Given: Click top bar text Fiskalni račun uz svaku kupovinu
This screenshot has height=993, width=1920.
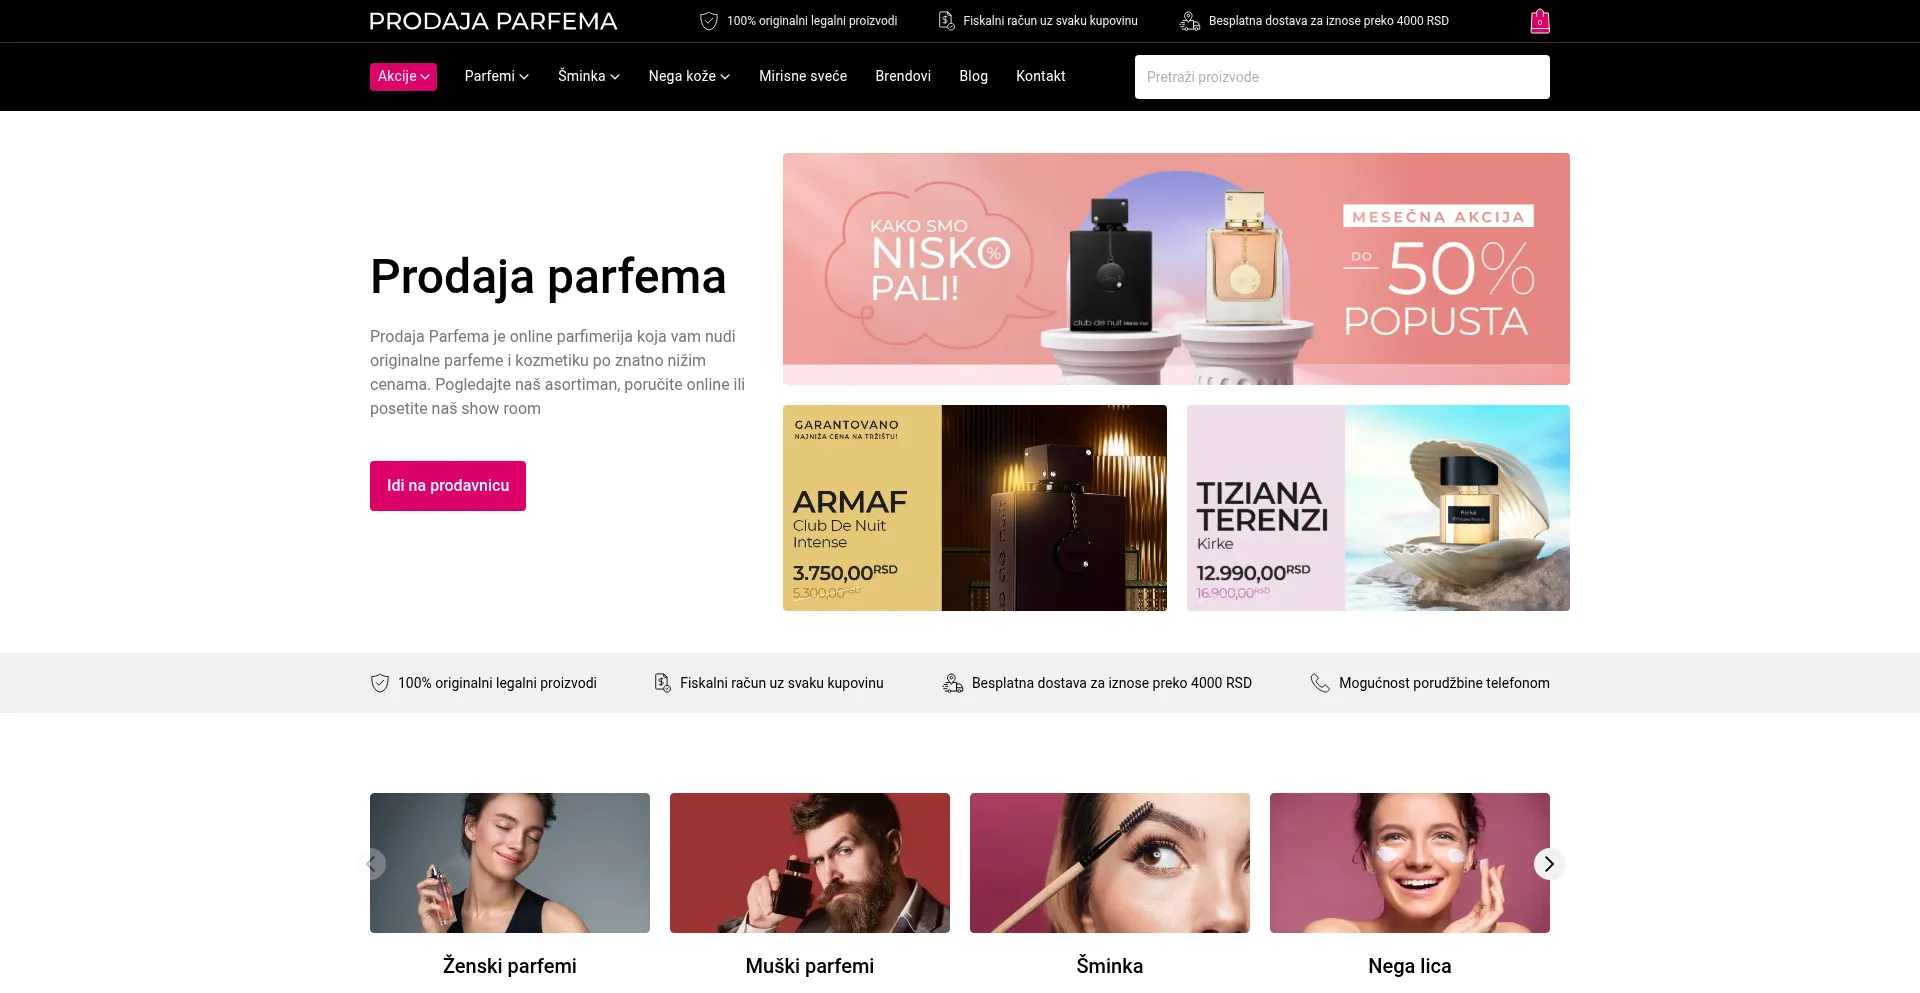Looking at the screenshot, I should point(1050,21).
